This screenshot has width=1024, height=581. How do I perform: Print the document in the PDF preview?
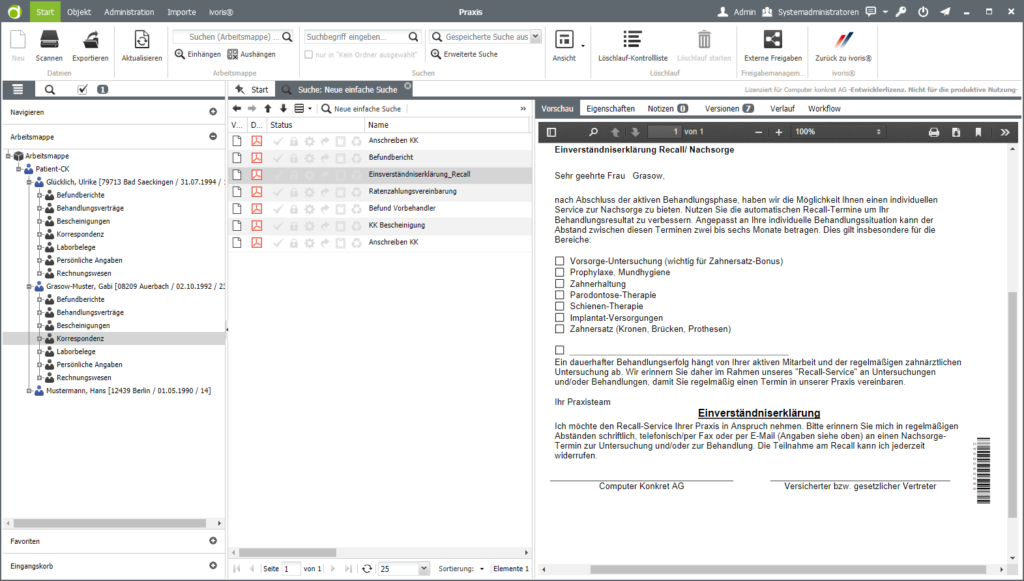tap(934, 132)
